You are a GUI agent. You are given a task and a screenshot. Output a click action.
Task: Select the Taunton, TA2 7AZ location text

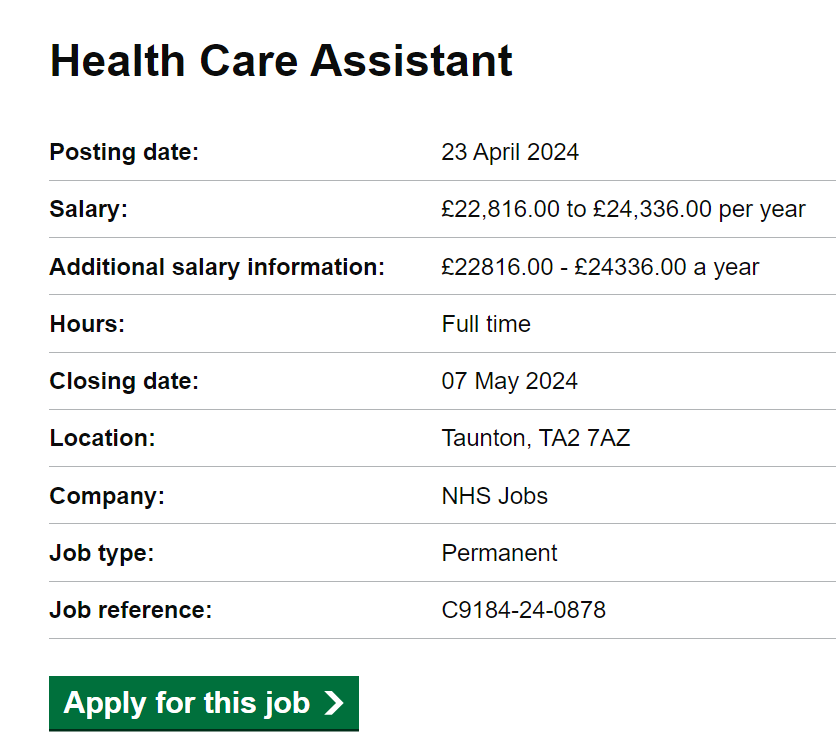point(536,438)
